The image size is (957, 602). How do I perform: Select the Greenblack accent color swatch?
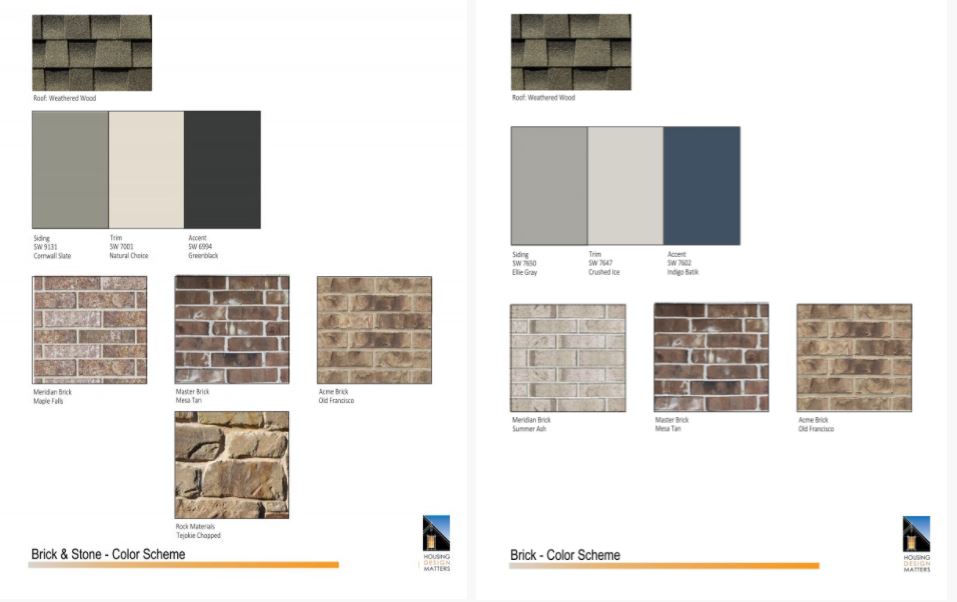point(222,170)
